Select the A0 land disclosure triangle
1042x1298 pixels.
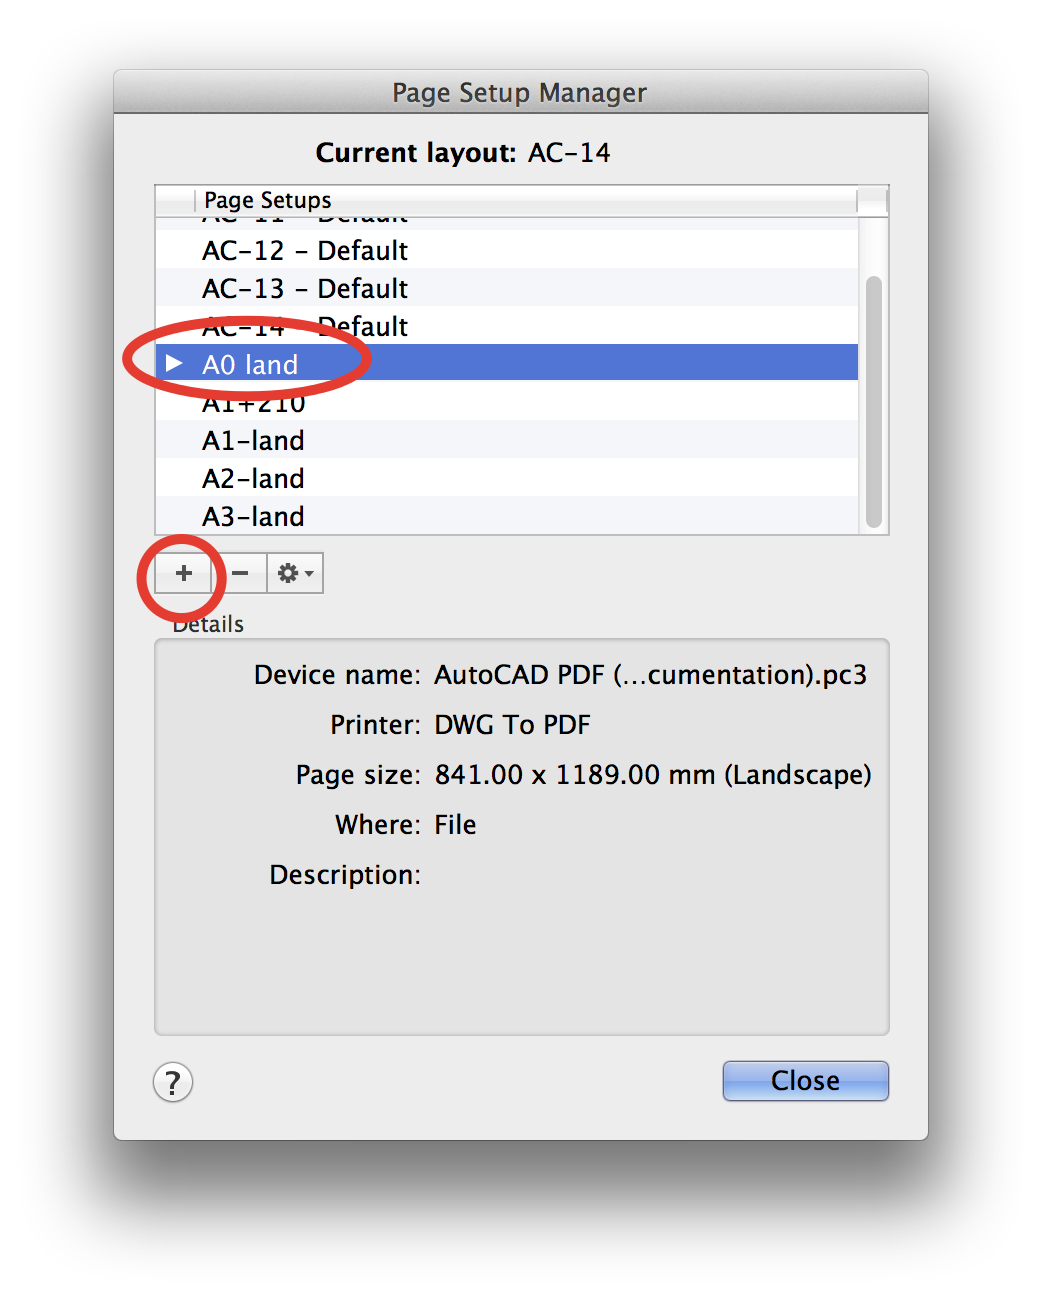click(x=176, y=363)
